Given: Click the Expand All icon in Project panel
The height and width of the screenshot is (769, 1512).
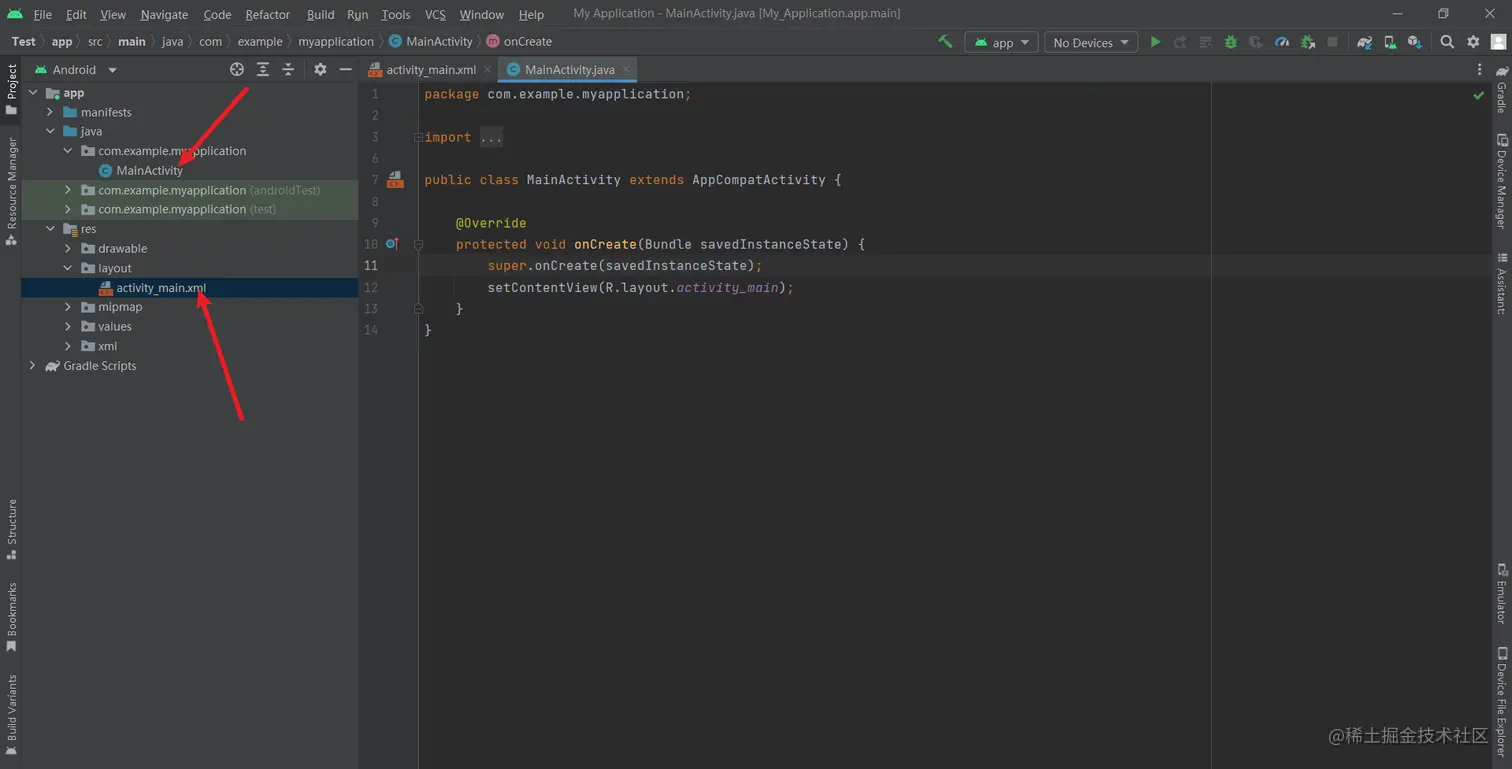Looking at the screenshot, I should tap(263, 69).
